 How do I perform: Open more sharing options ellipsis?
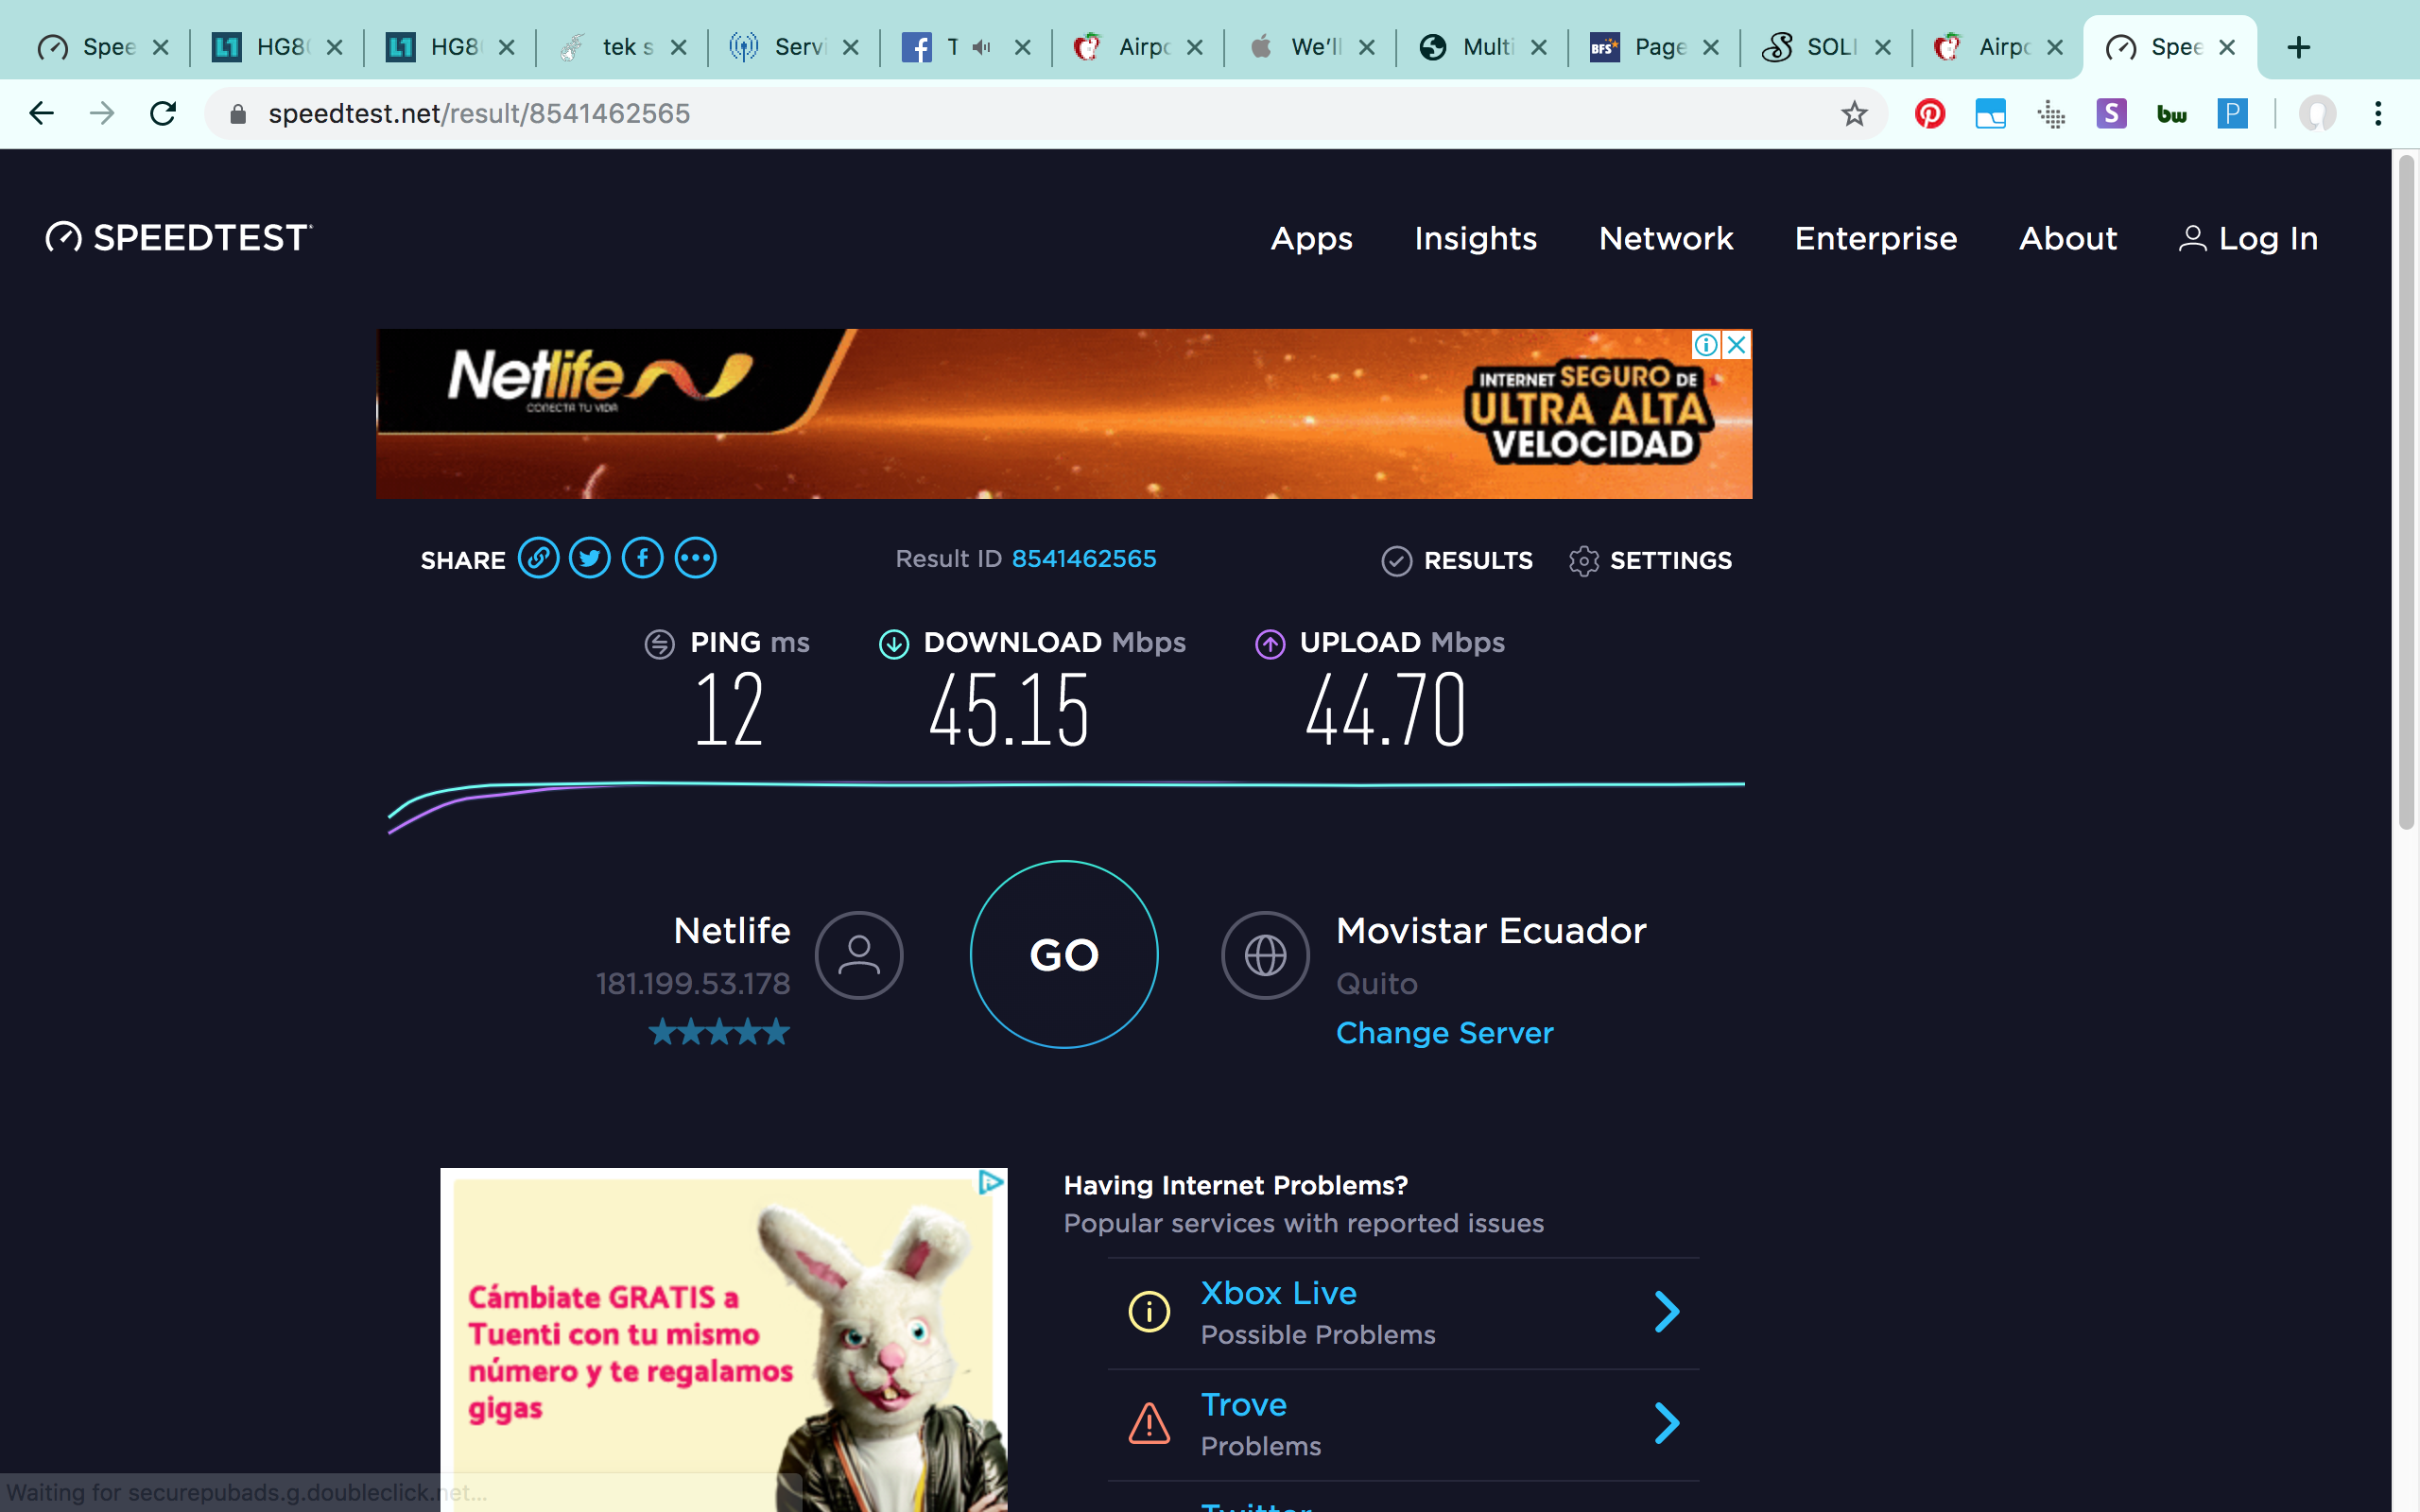695,558
